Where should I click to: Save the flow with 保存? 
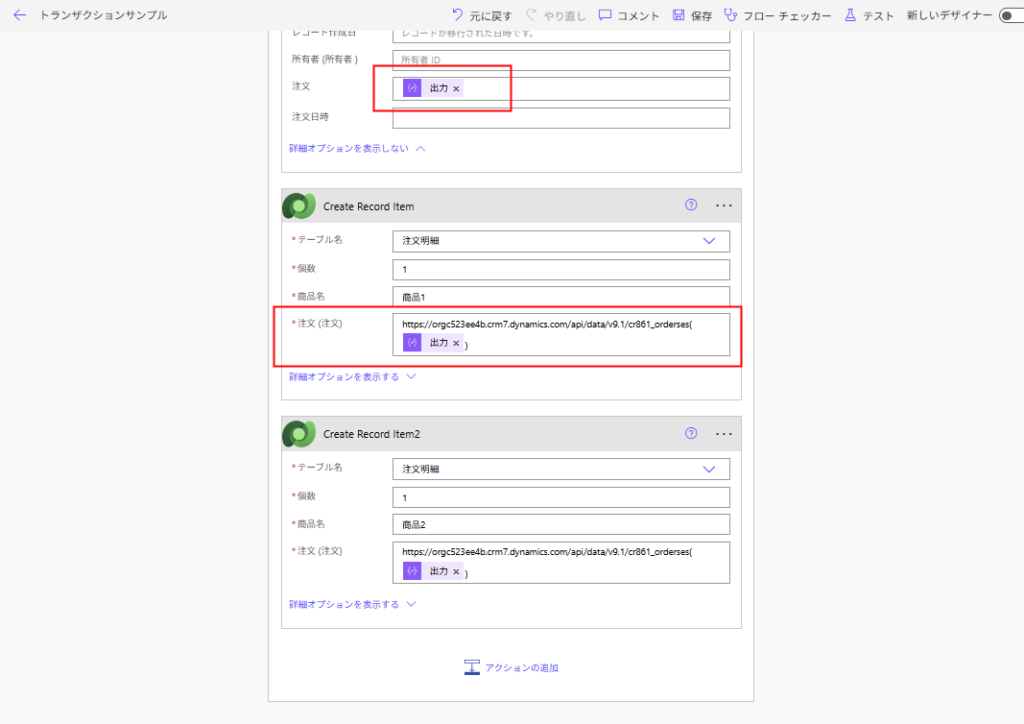click(692, 15)
